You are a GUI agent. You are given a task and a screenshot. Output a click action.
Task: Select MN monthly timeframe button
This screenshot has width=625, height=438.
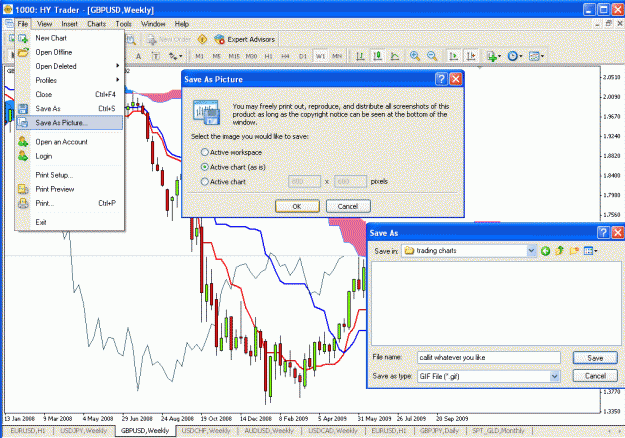pyautogui.click(x=337, y=56)
